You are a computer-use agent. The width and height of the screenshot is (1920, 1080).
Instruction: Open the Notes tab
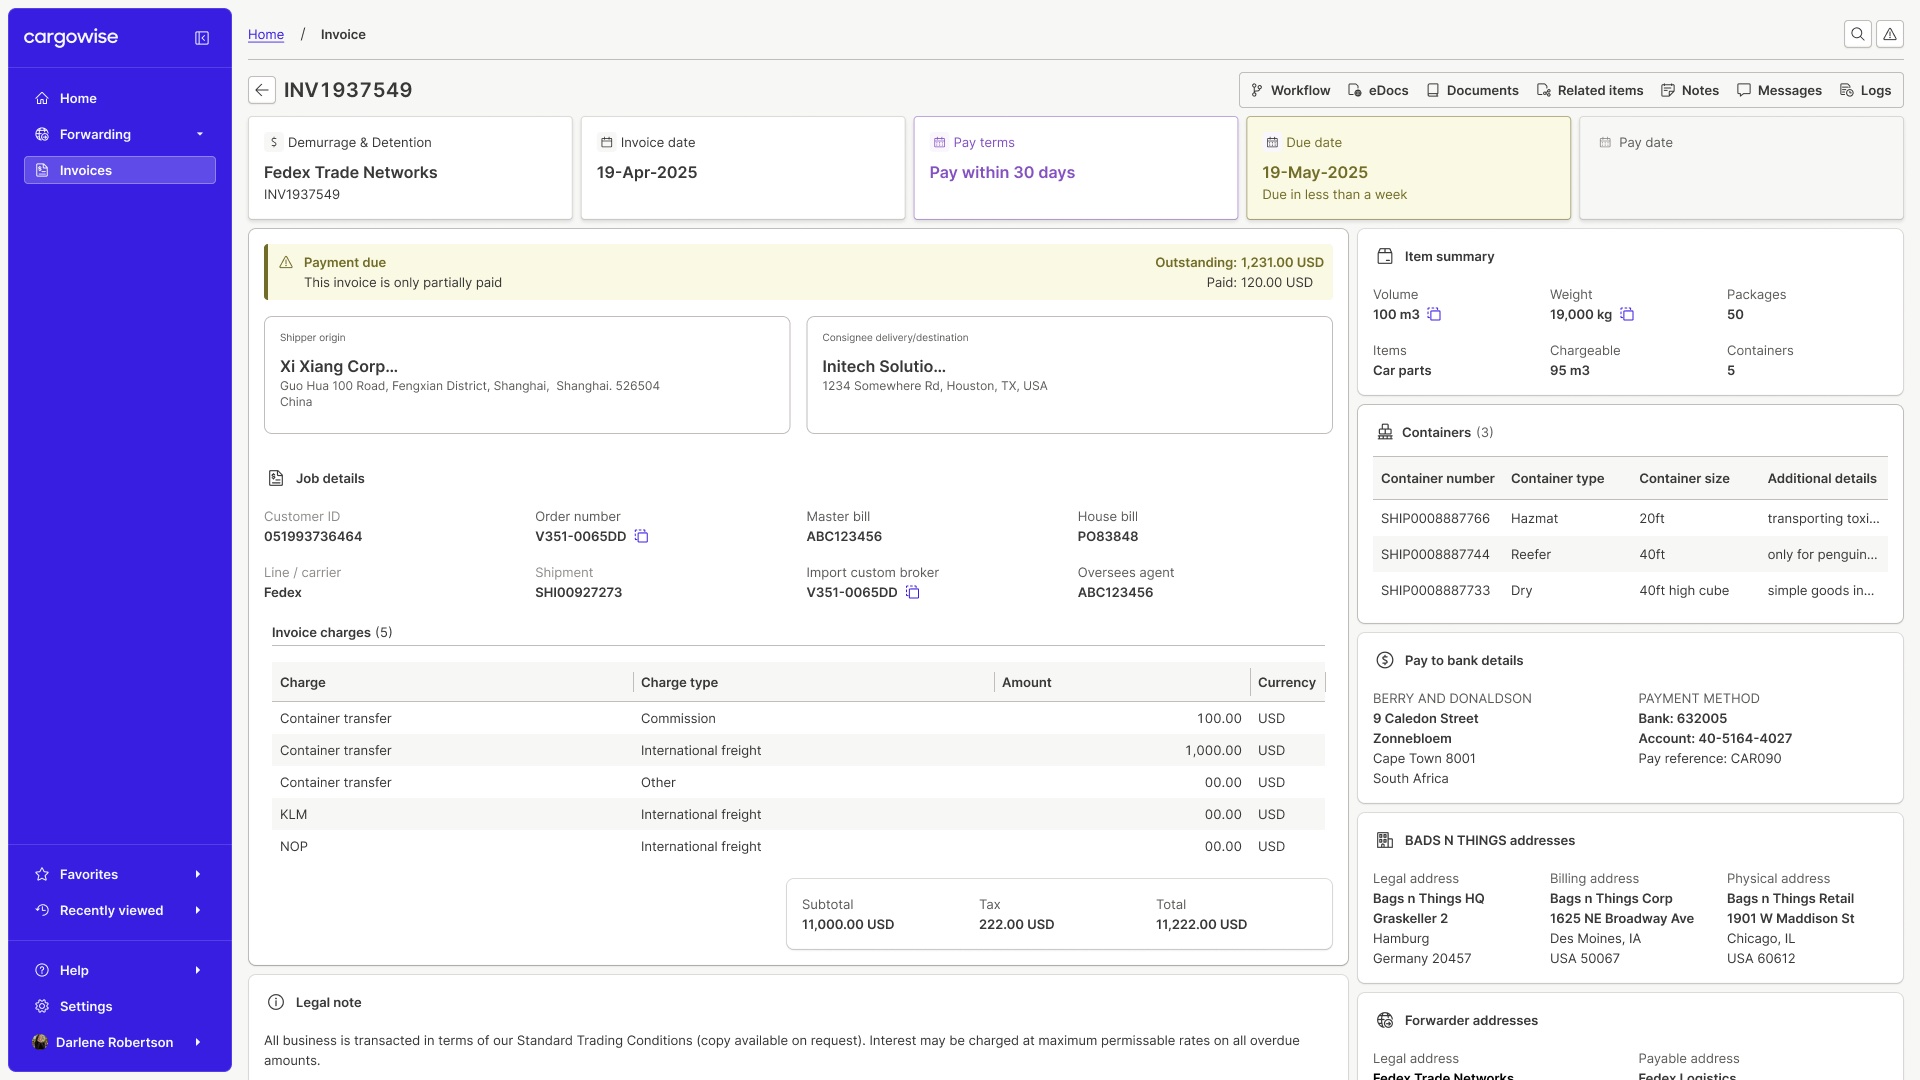pyautogui.click(x=1690, y=90)
